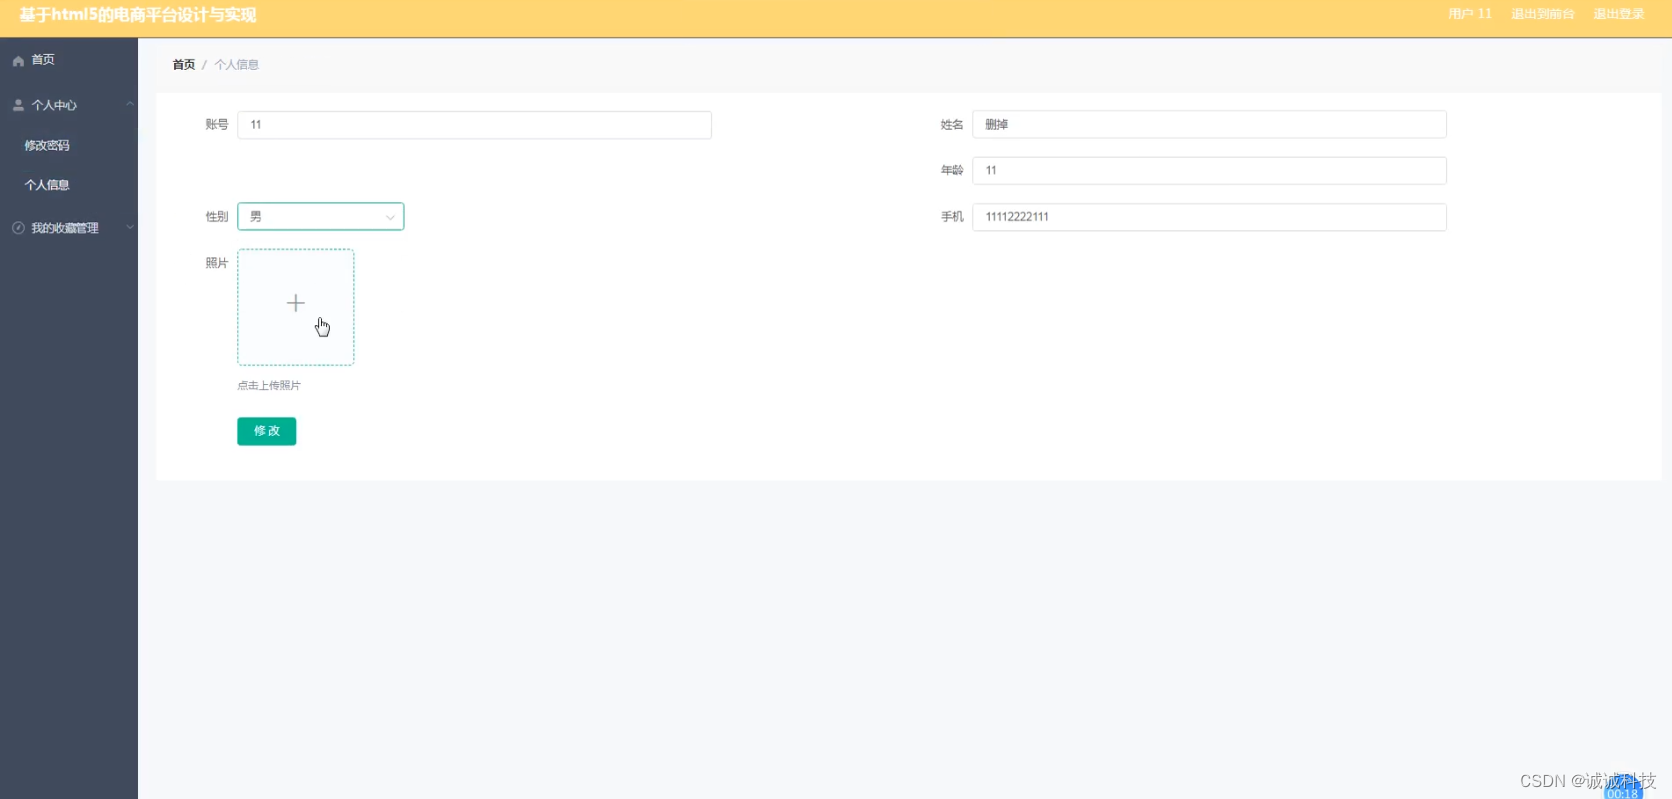Focus the 账号 input field
This screenshot has width=1672, height=799.
474,125
